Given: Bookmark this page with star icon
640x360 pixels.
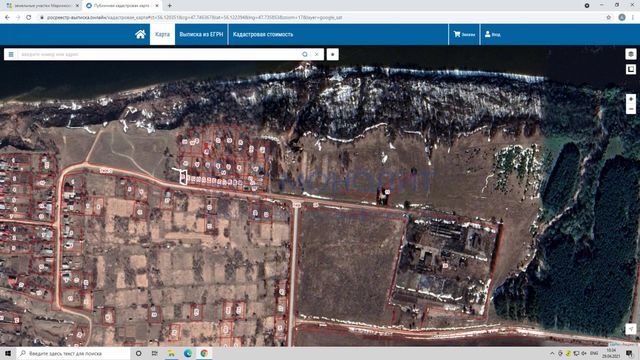Looking at the screenshot, I should click(609, 18).
